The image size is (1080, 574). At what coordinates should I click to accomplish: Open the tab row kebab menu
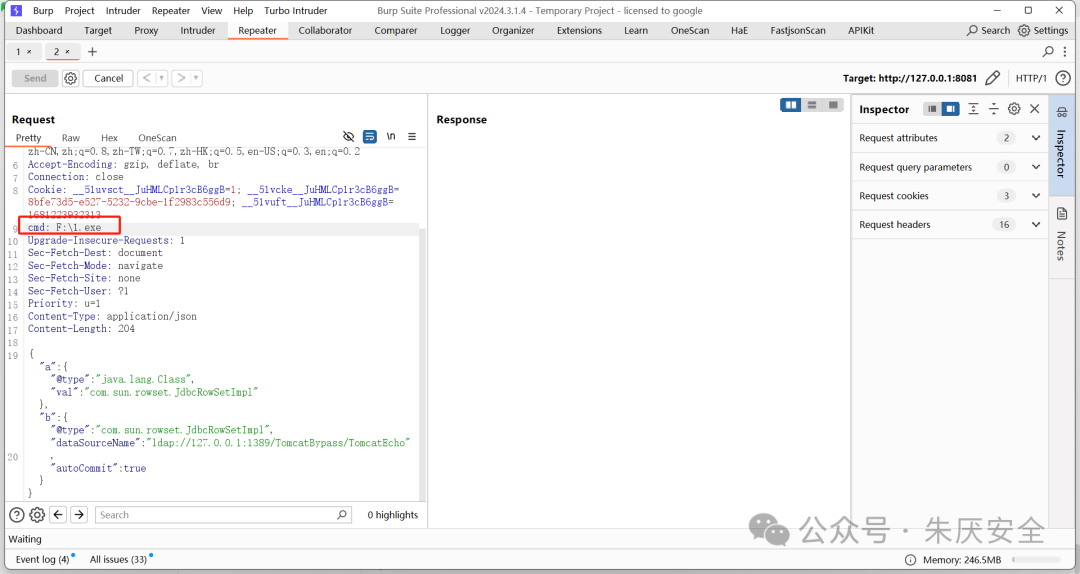(1066, 52)
